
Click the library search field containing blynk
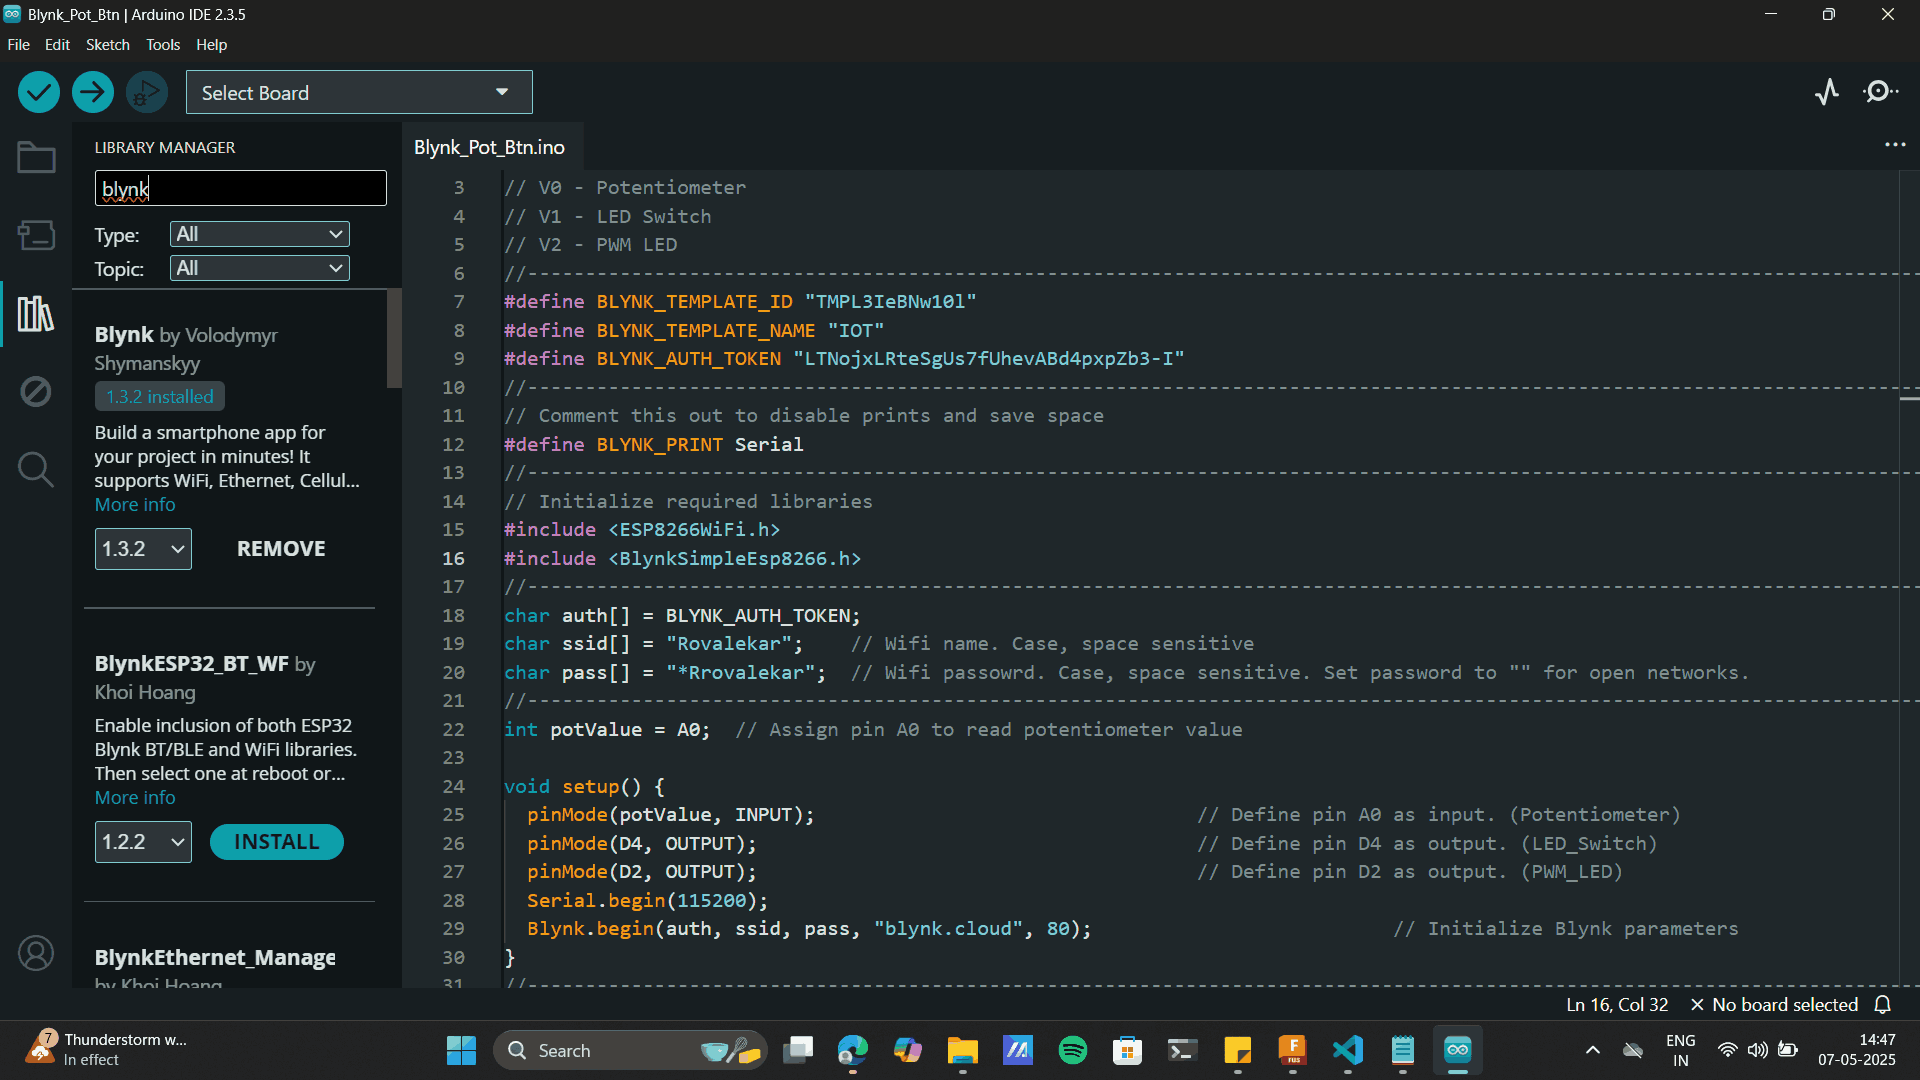(241, 188)
